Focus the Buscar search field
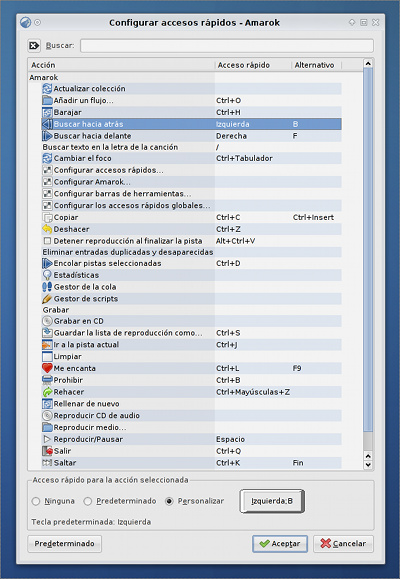400x579 pixels. [227, 46]
